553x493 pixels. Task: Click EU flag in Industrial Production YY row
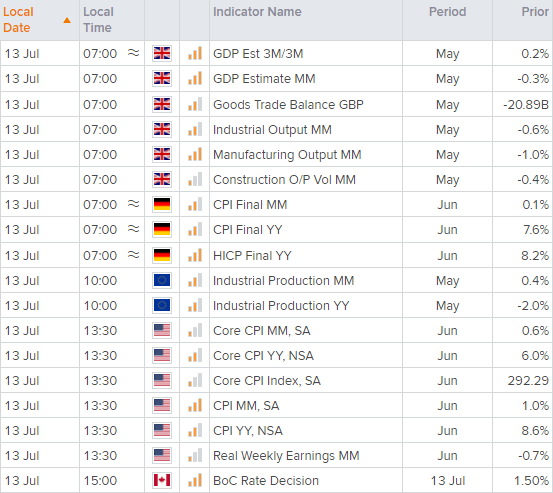click(x=162, y=306)
